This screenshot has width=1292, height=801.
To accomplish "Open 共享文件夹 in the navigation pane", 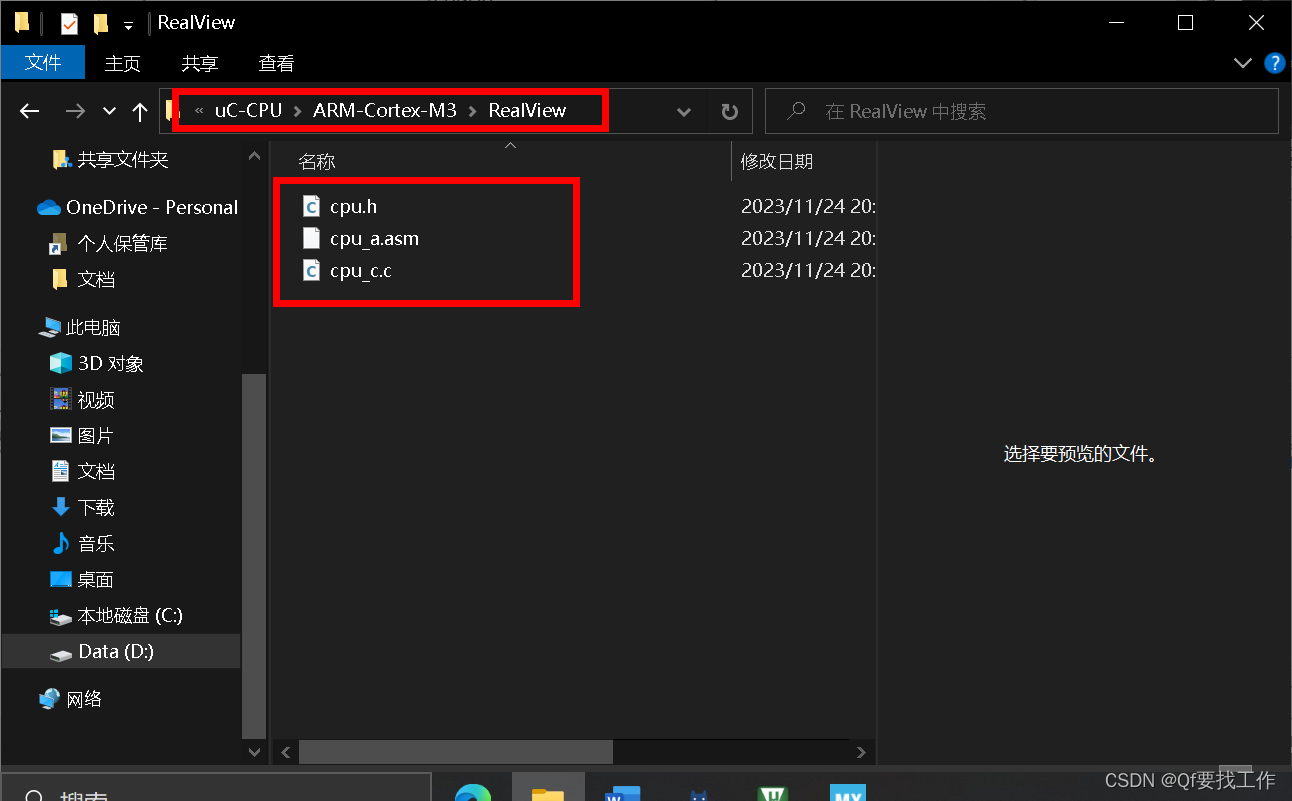I will 123,160.
